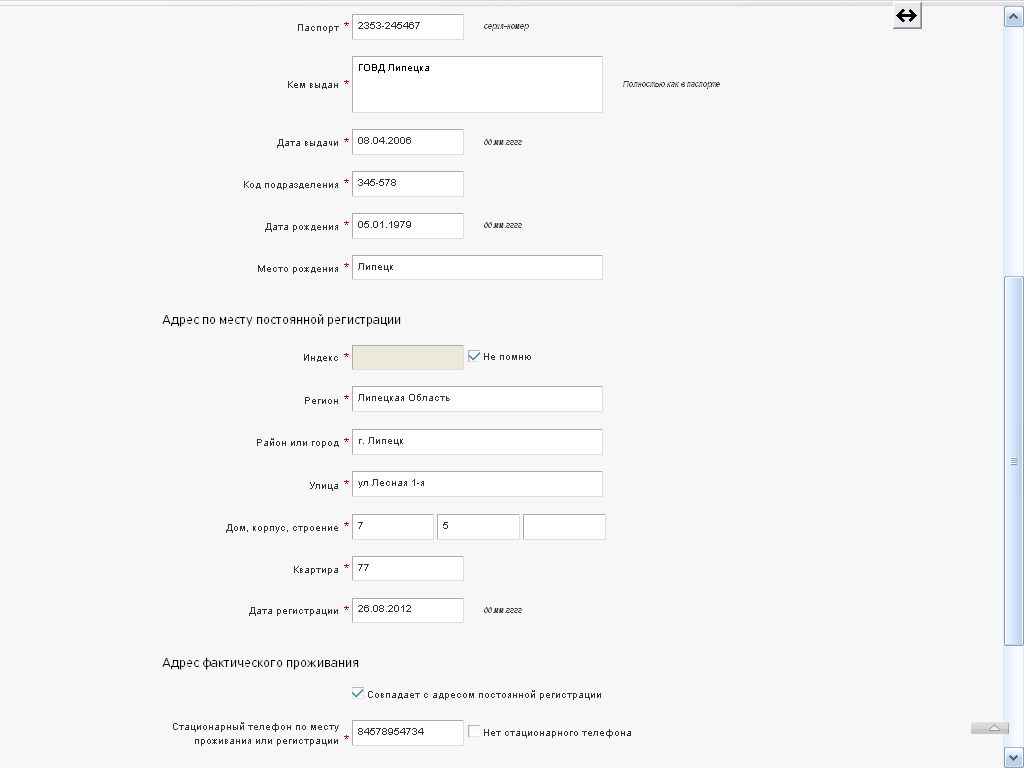Focus the "Место рождения" field
The width and height of the screenshot is (1024, 768).
(477, 268)
